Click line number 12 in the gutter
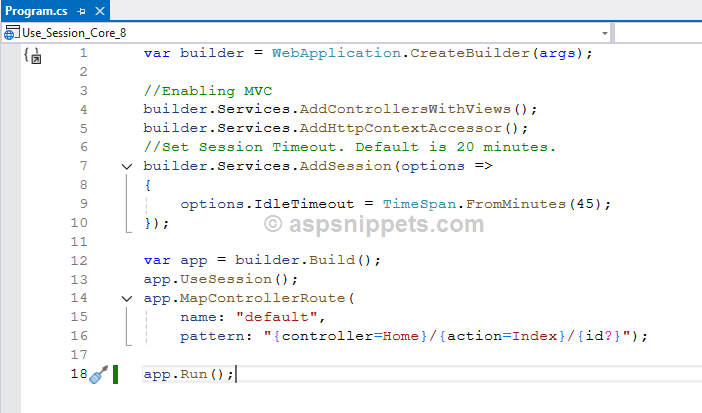Viewport: 702px width, 413px height. click(79, 260)
